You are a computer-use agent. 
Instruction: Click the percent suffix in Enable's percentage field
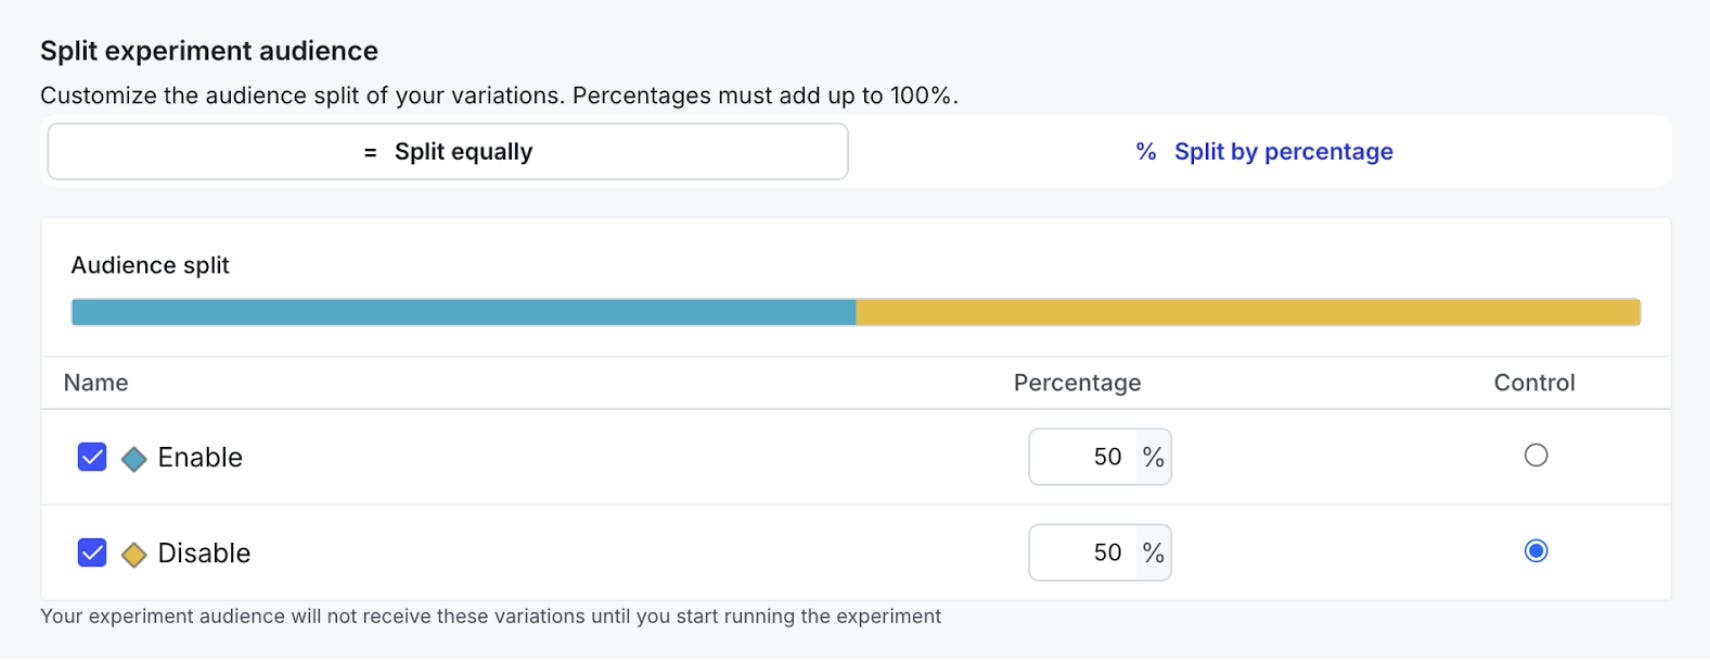coord(1153,457)
